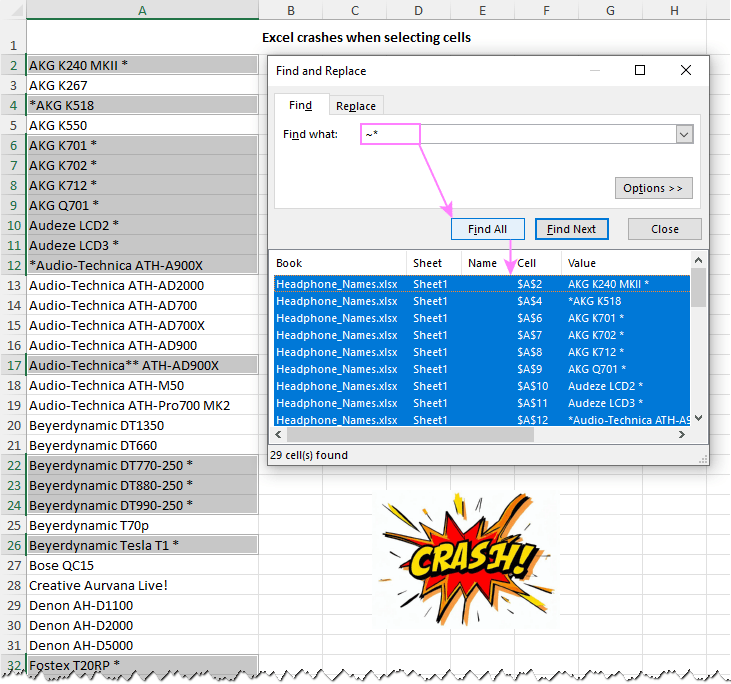Select result row for cell $A$9
This screenshot has height=684, width=731.
click(482, 369)
